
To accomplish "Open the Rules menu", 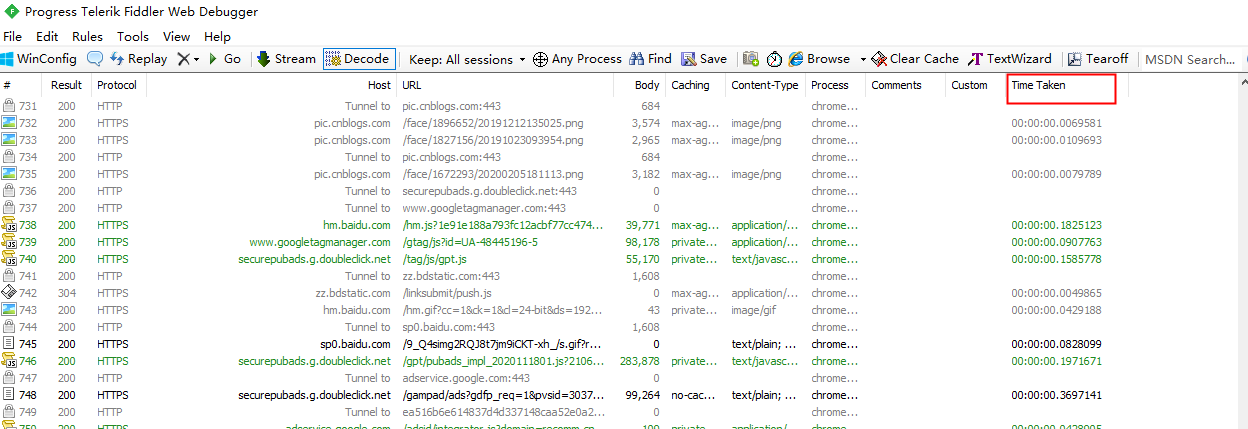I will (x=87, y=36).
